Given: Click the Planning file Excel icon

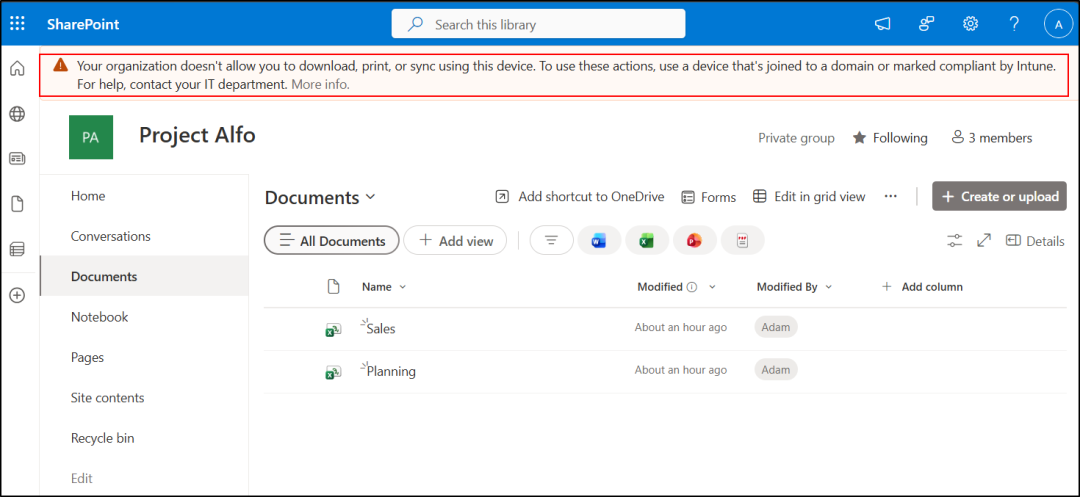Looking at the screenshot, I should pyautogui.click(x=333, y=372).
